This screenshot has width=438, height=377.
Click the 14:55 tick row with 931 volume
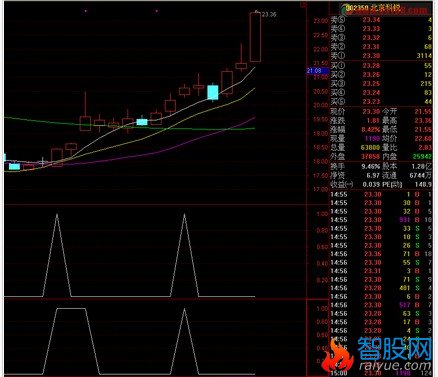(x=381, y=220)
